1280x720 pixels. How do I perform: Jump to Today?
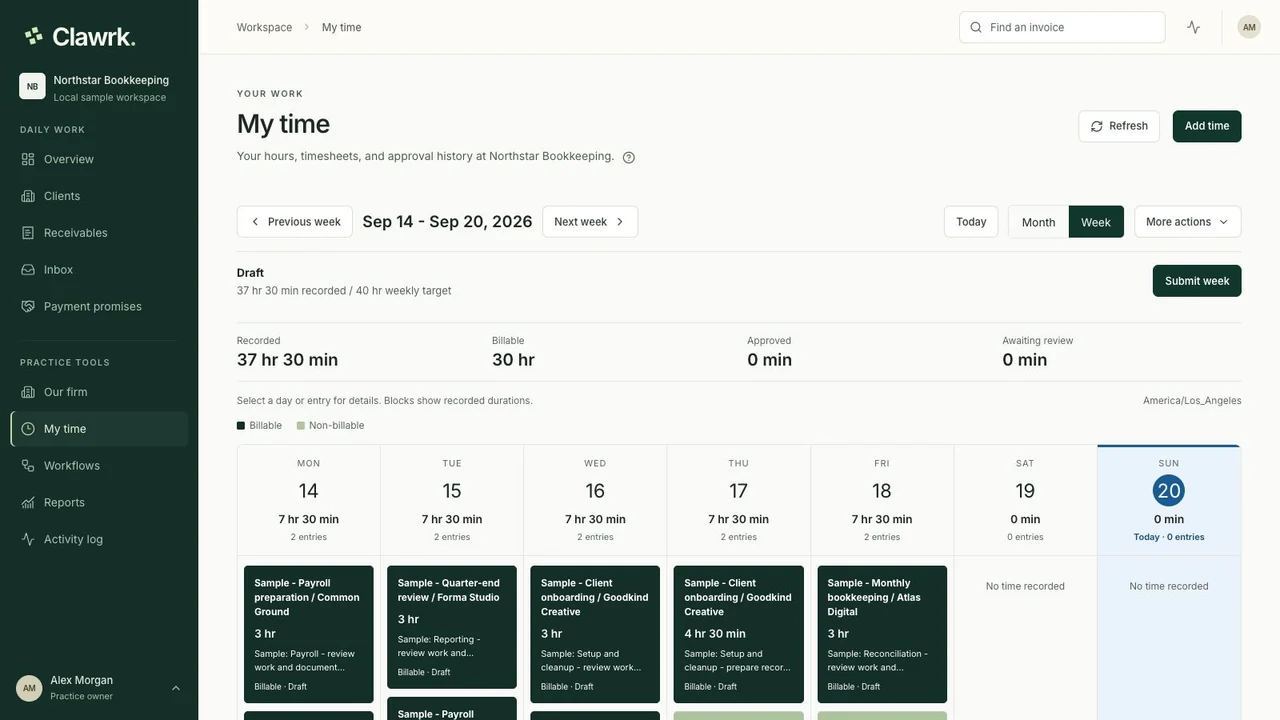[x=971, y=222]
